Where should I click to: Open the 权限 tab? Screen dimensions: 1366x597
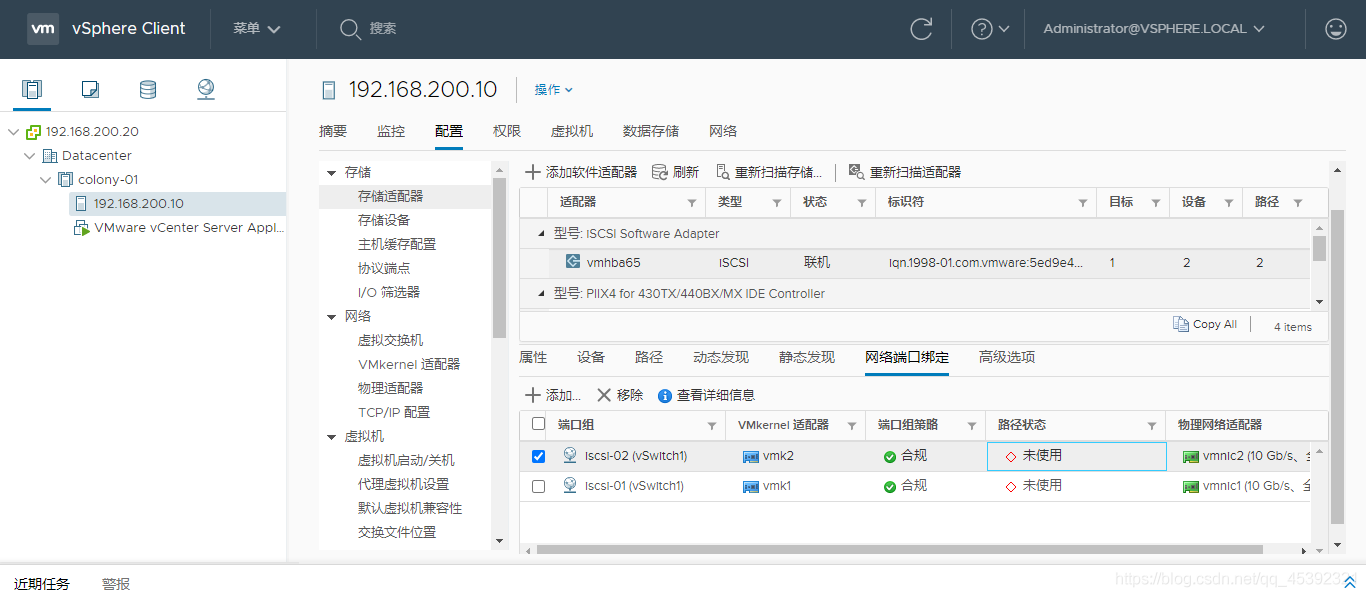coord(507,131)
